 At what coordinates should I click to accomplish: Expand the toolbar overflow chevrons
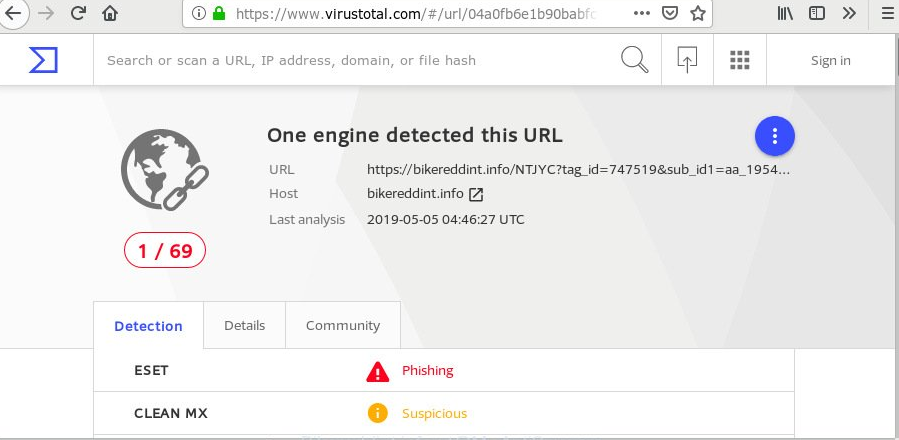pyautogui.click(x=849, y=14)
